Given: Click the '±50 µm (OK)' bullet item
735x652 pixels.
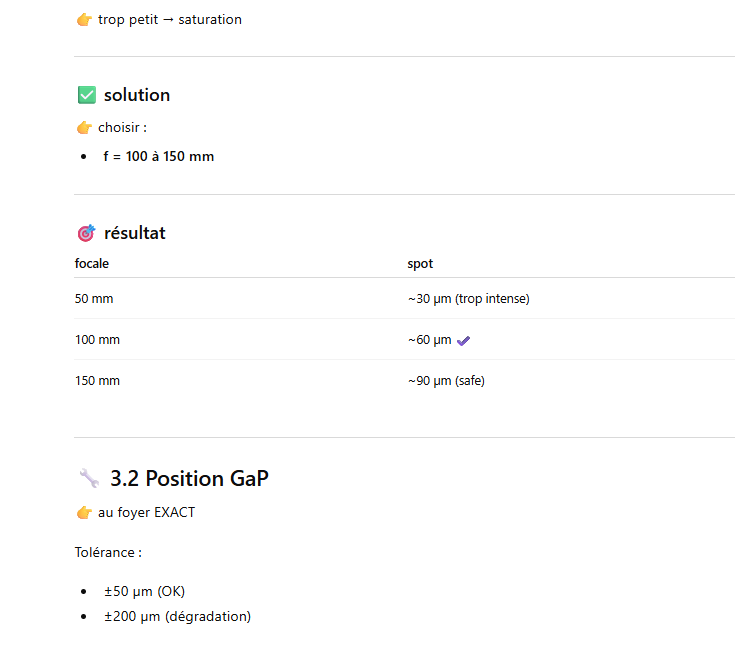Looking at the screenshot, I should pyautogui.click(x=144, y=591).
